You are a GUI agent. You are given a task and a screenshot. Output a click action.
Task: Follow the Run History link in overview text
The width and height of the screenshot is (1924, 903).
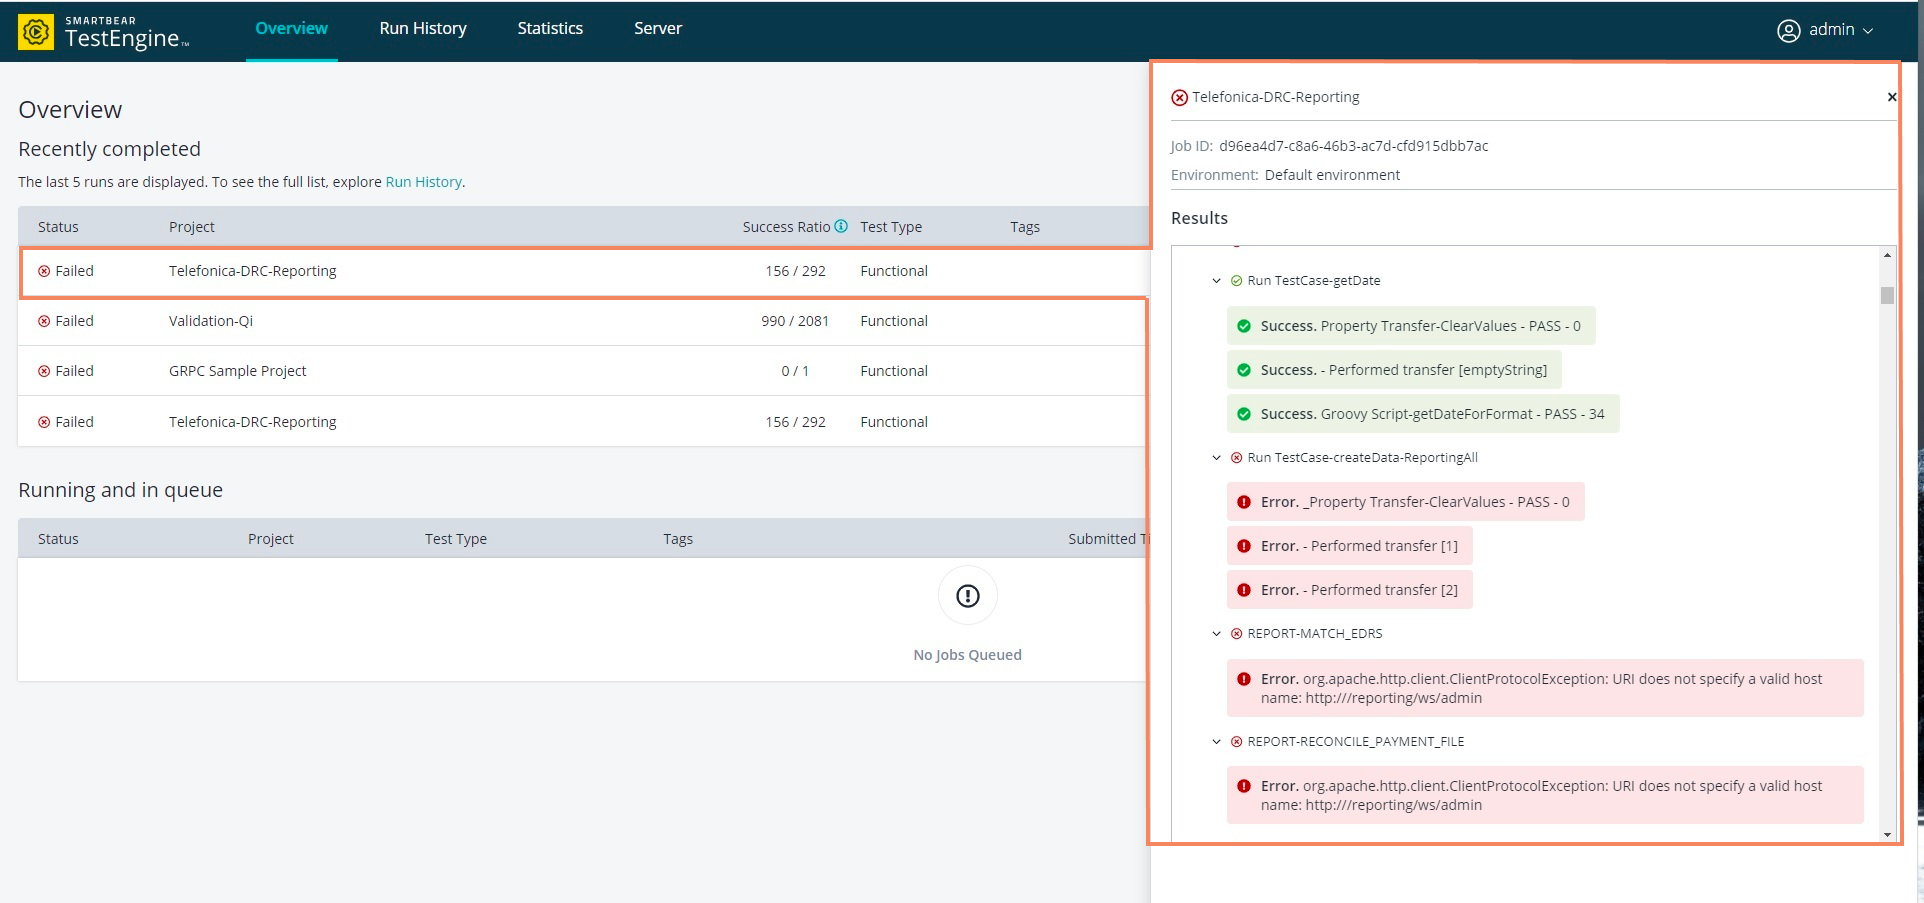point(422,181)
